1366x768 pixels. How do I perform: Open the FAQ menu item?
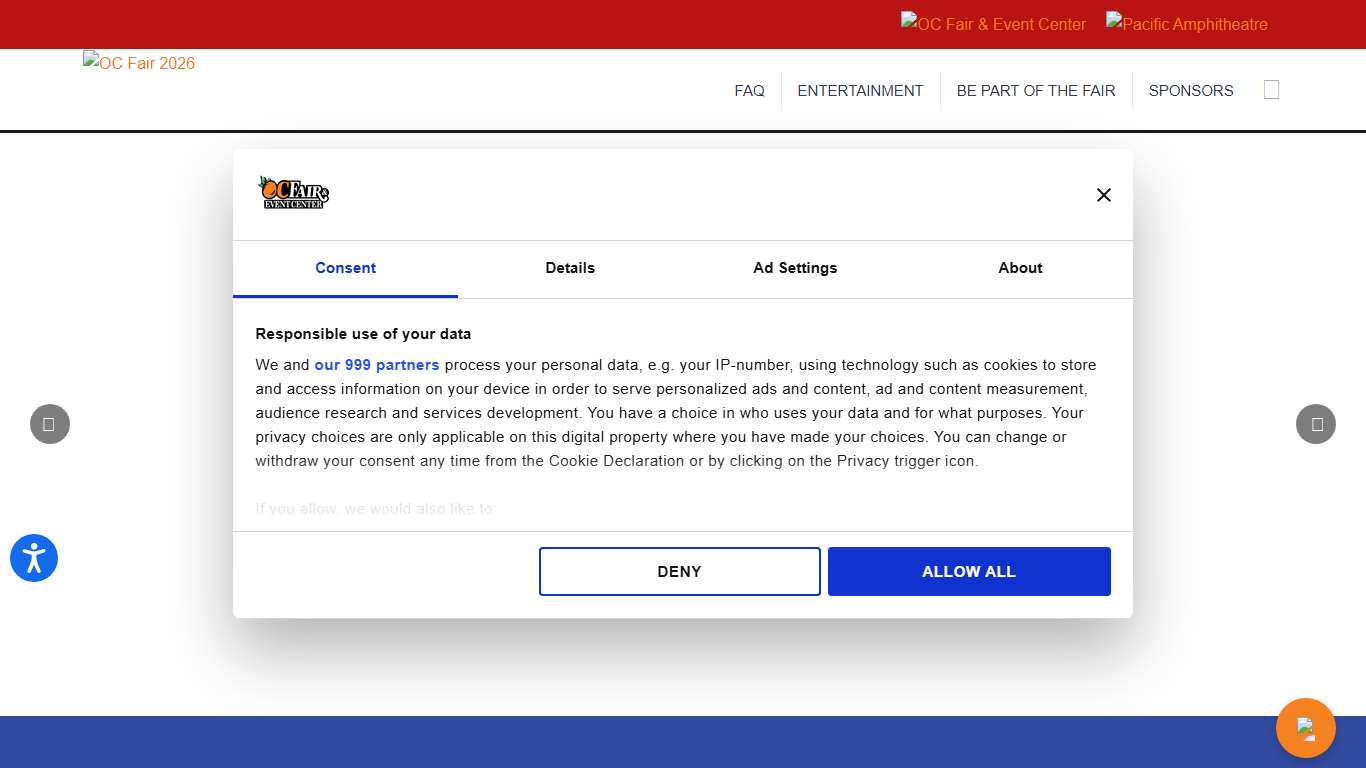749,90
